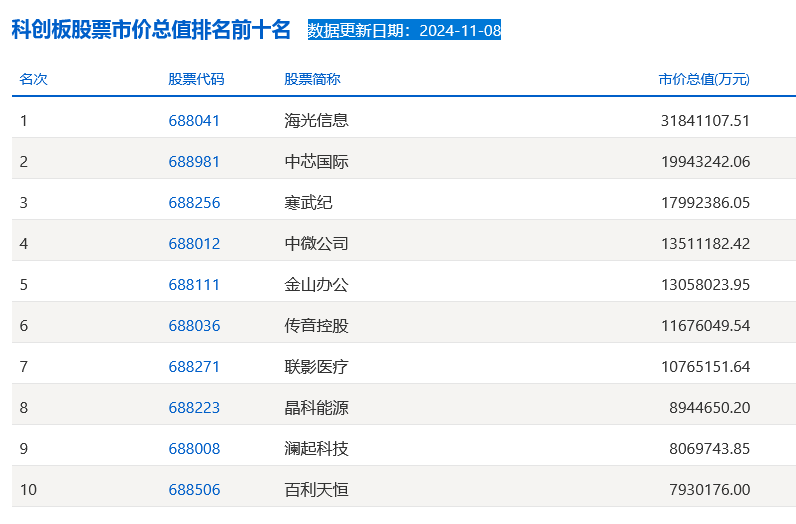Click the title 科创板股票市价总值排名前十名
The image size is (796, 524).
click(x=151, y=29)
